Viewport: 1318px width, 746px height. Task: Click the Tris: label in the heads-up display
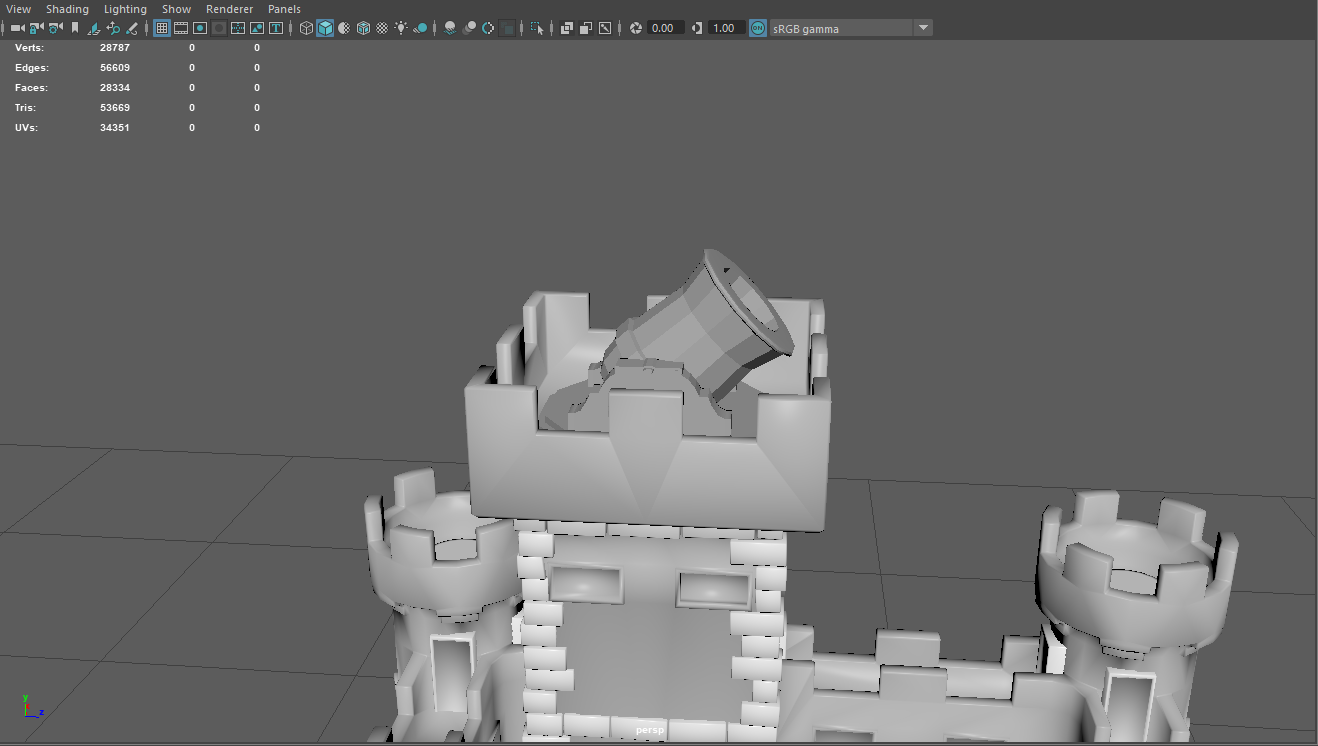tap(27, 108)
